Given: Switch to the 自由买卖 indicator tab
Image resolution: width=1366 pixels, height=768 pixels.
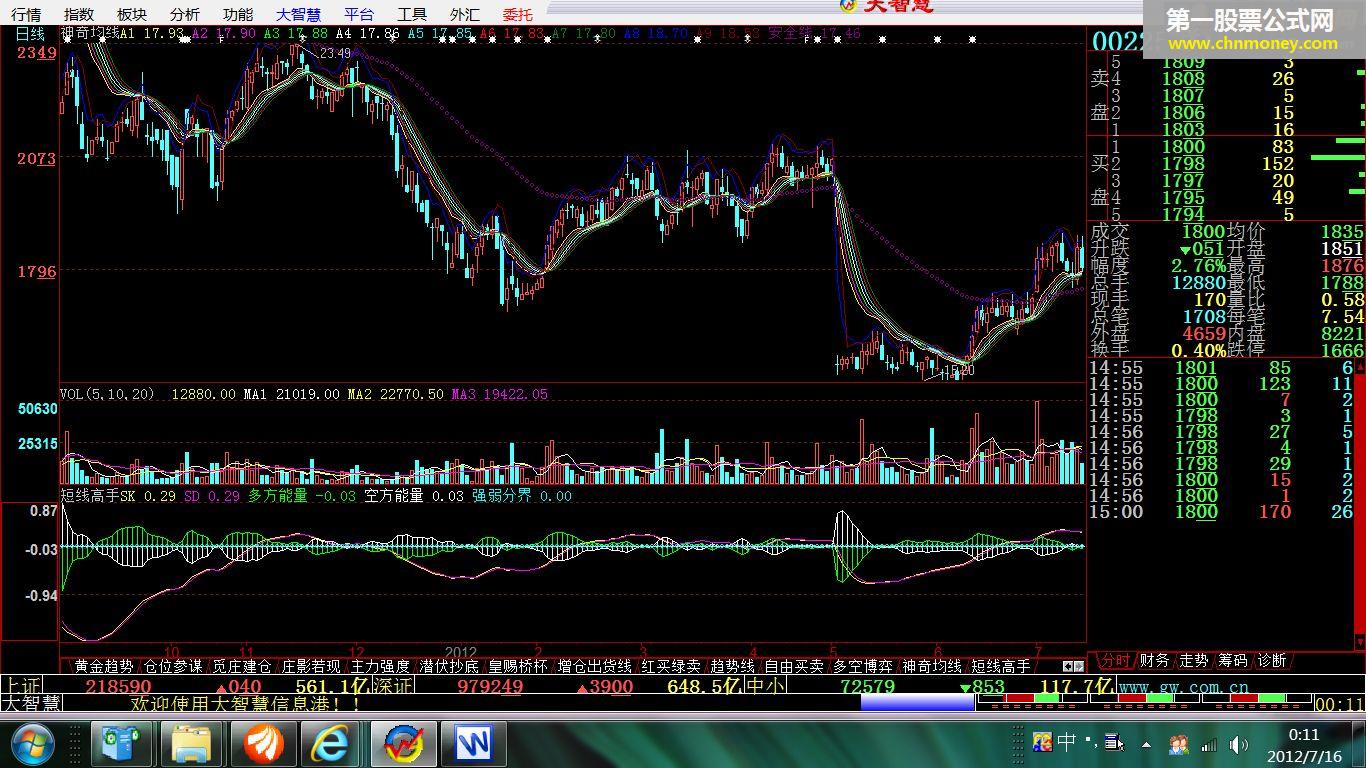Looking at the screenshot, I should pos(794,665).
